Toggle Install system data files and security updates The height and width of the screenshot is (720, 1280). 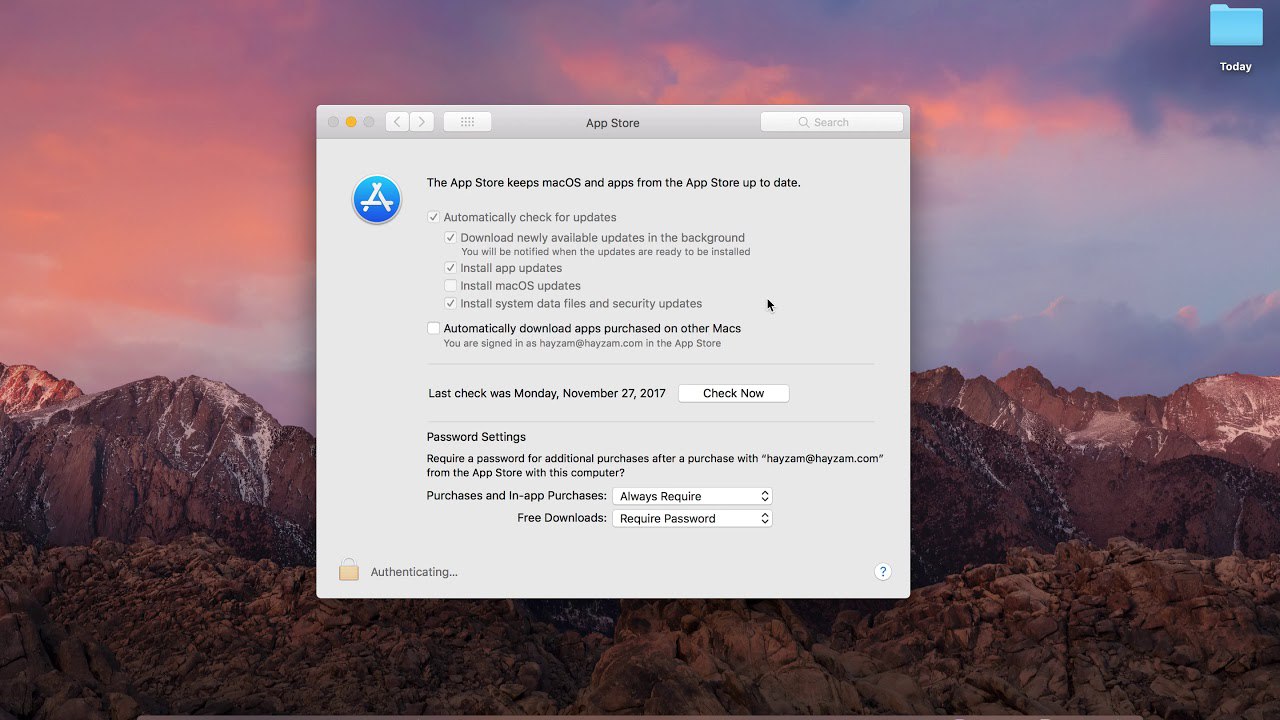450,304
